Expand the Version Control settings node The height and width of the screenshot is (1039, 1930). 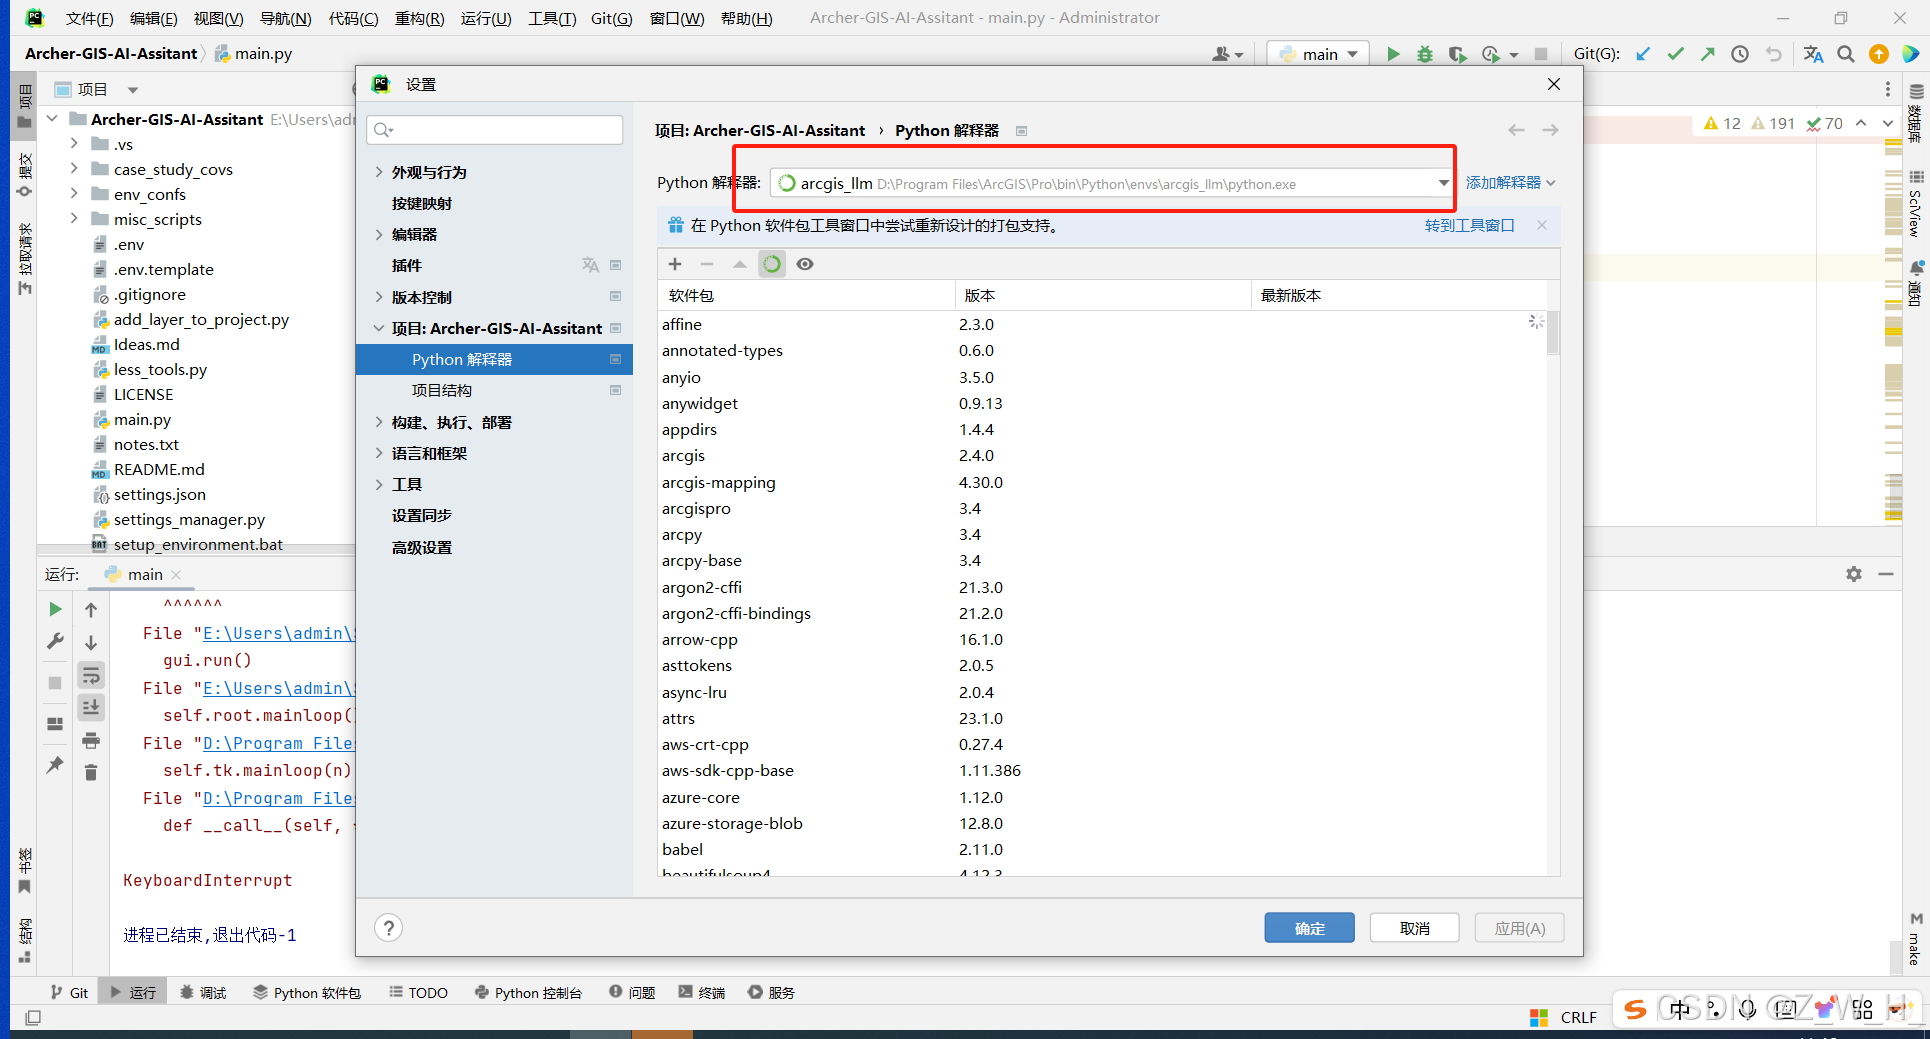tap(379, 297)
